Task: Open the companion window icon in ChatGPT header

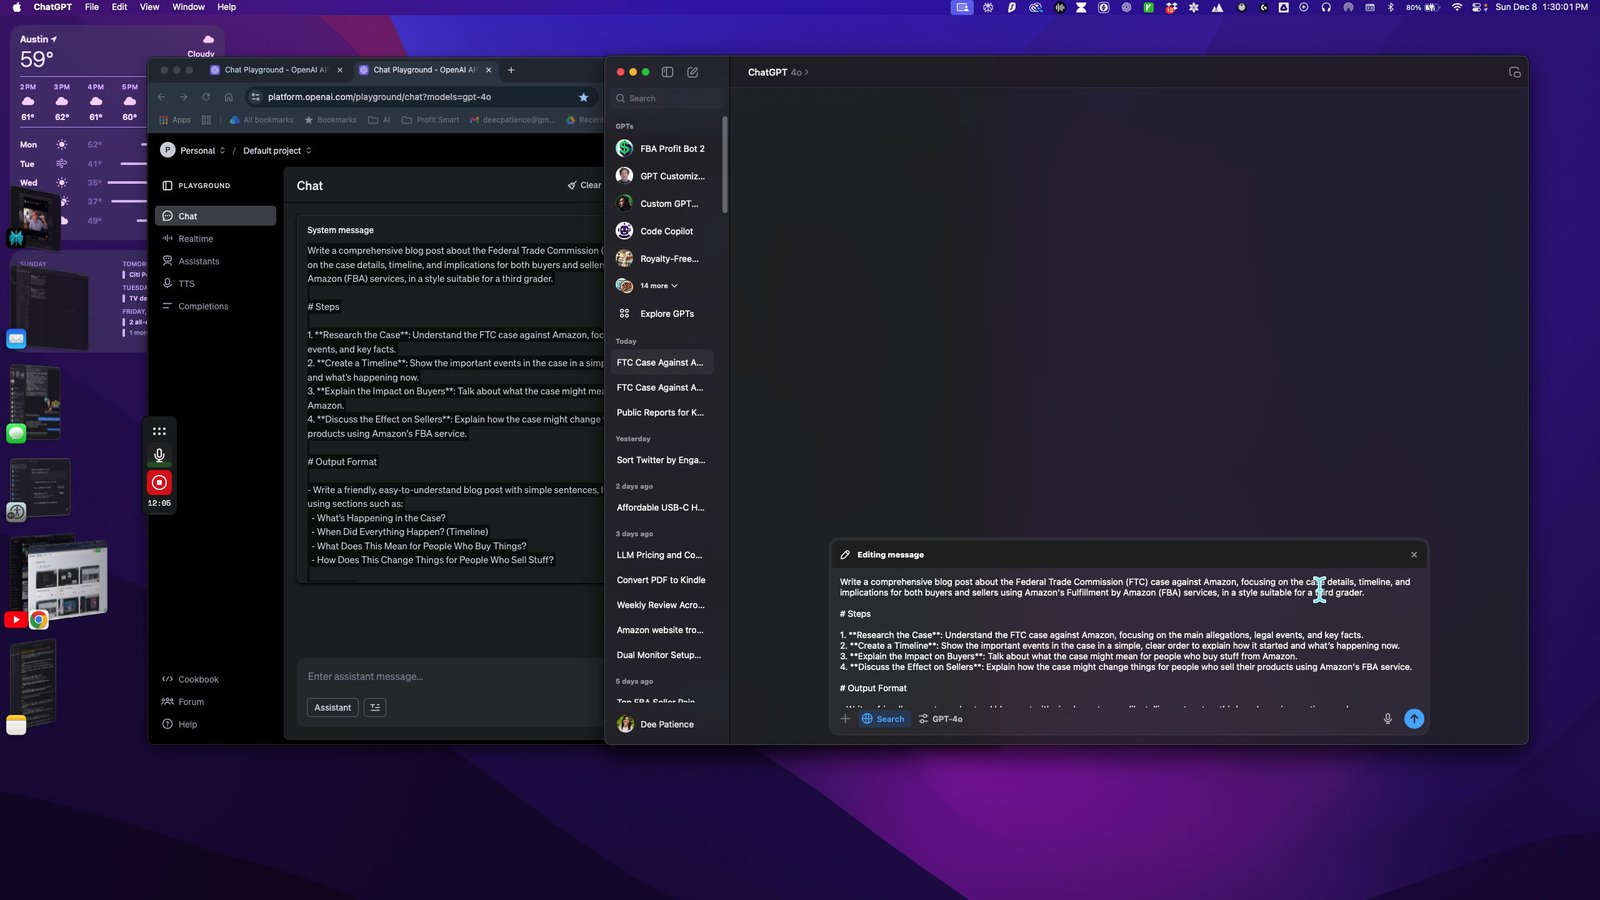Action: (1514, 72)
